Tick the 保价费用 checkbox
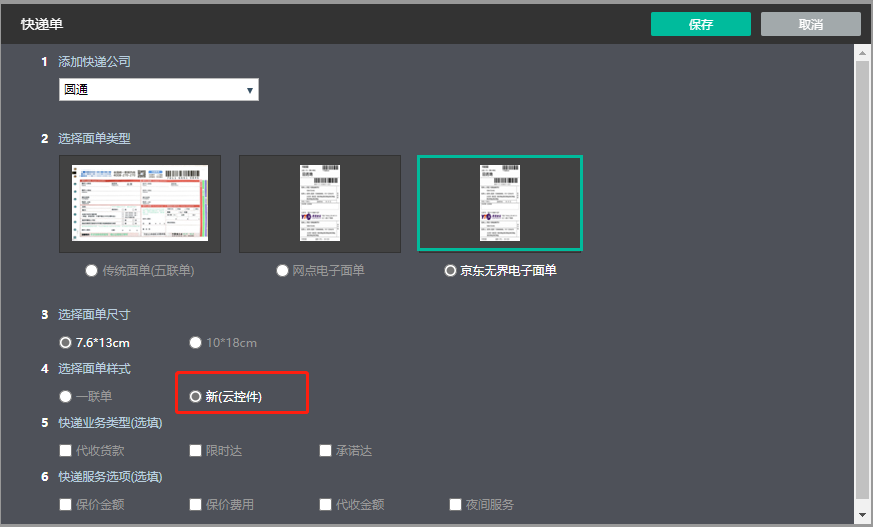 pyautogui.click(x=195, y=504)
